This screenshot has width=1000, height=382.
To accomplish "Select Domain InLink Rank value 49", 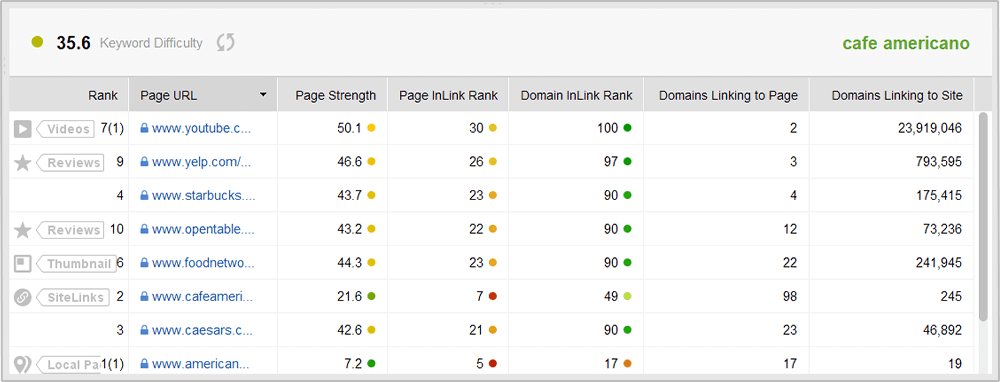I will (612, 296).
